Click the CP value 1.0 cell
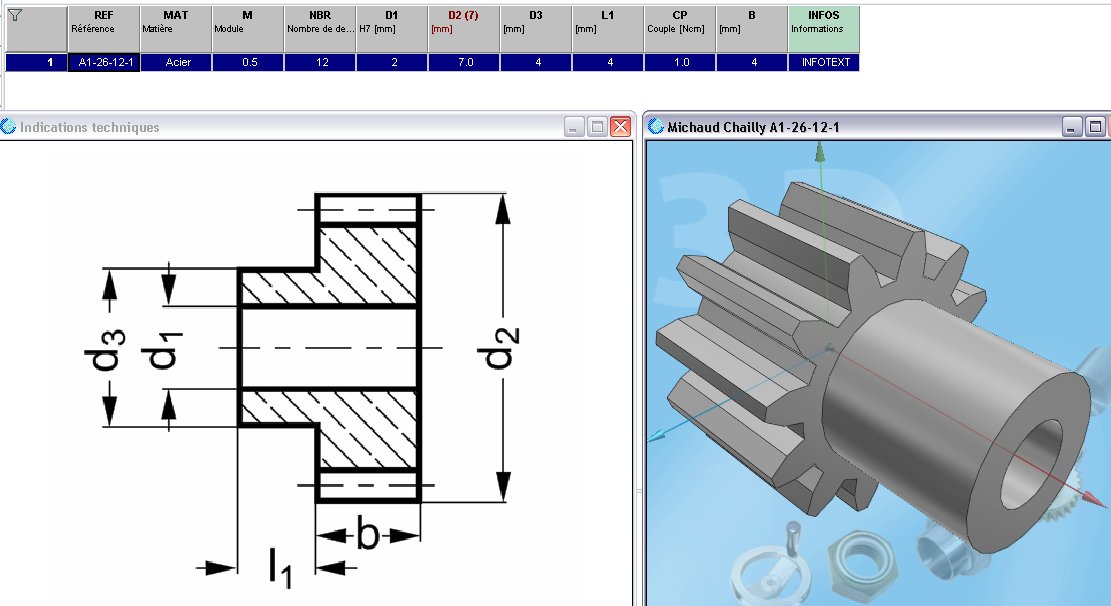Screen dimensions: 1111x606 pyautogui.click(x=681, y=62)
